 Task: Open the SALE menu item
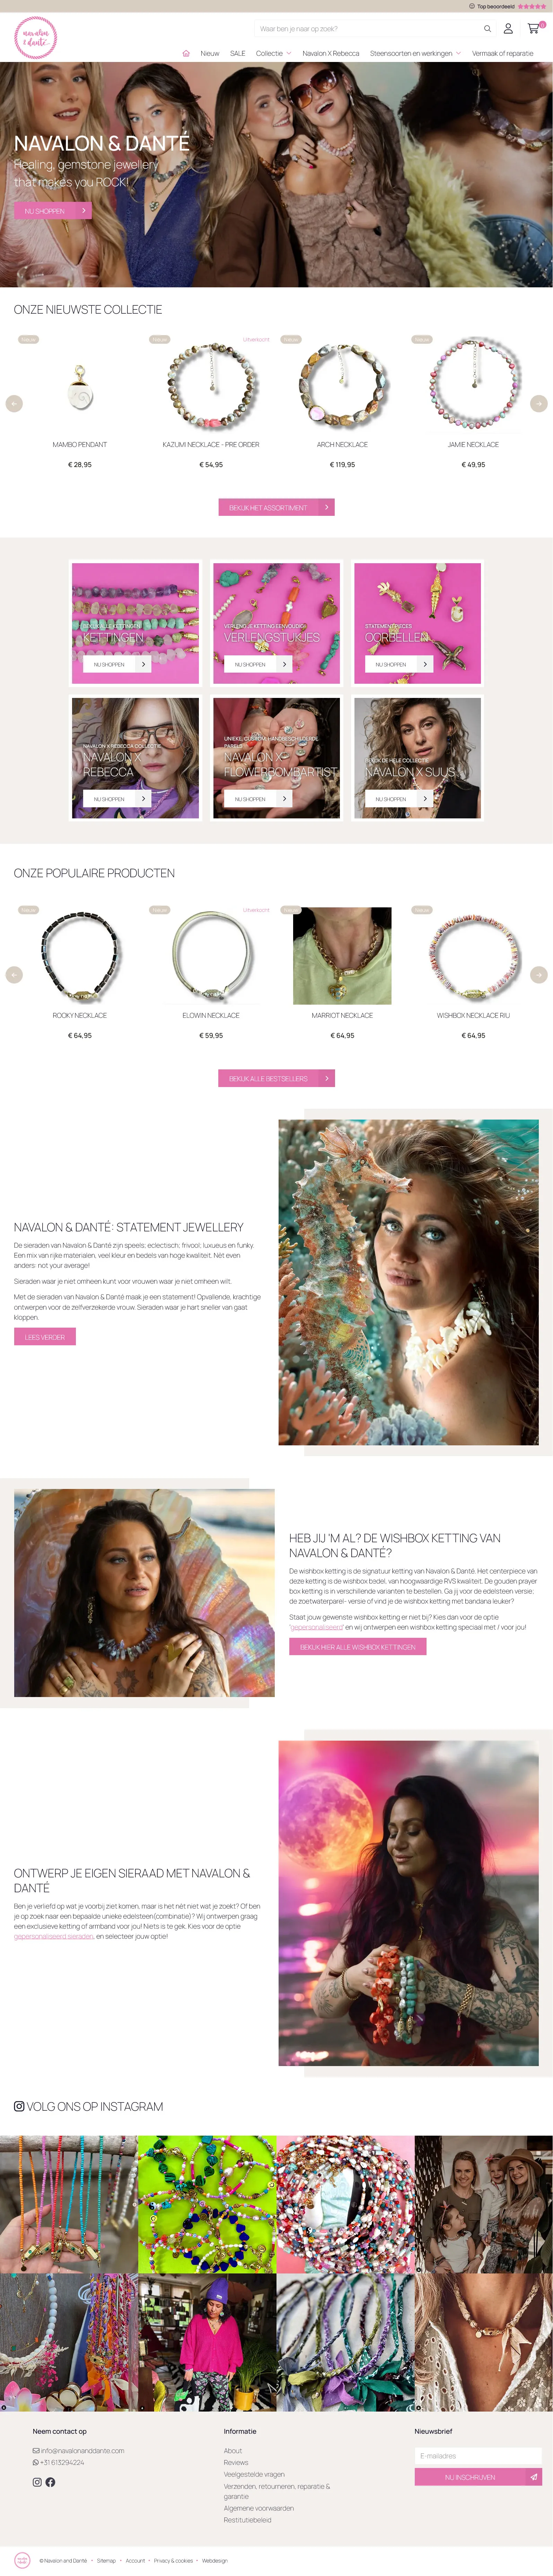coord(237,53)
